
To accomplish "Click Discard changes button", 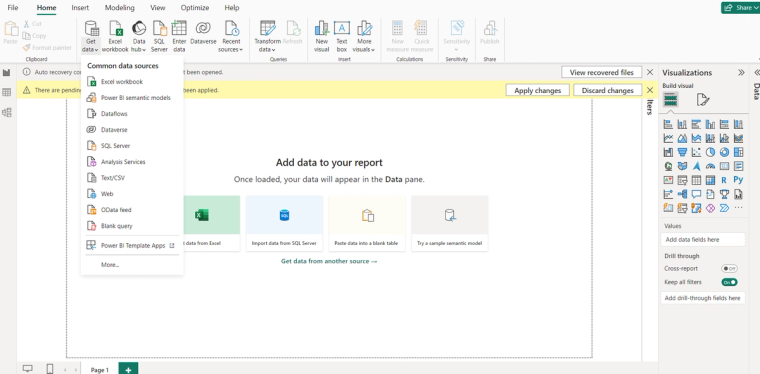I will click(x=607, y=90).
